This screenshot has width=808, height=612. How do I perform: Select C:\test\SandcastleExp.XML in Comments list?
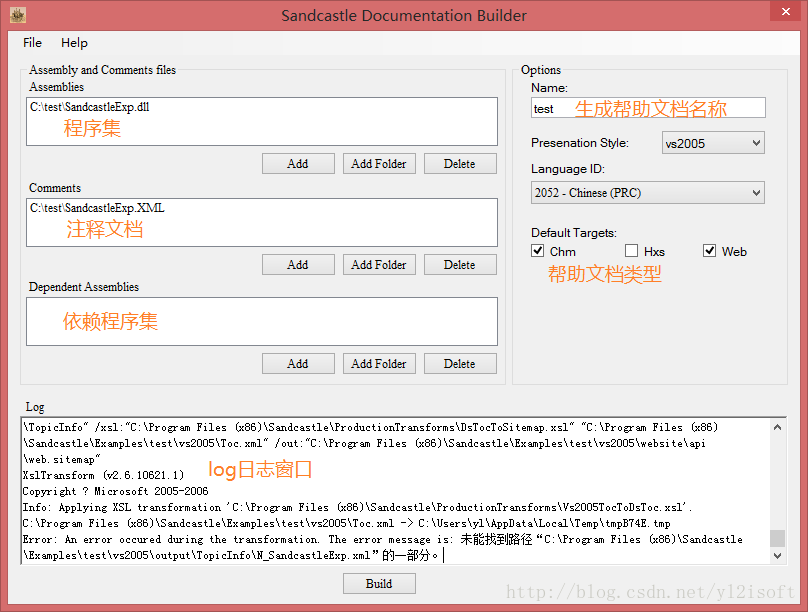point(97,208)
